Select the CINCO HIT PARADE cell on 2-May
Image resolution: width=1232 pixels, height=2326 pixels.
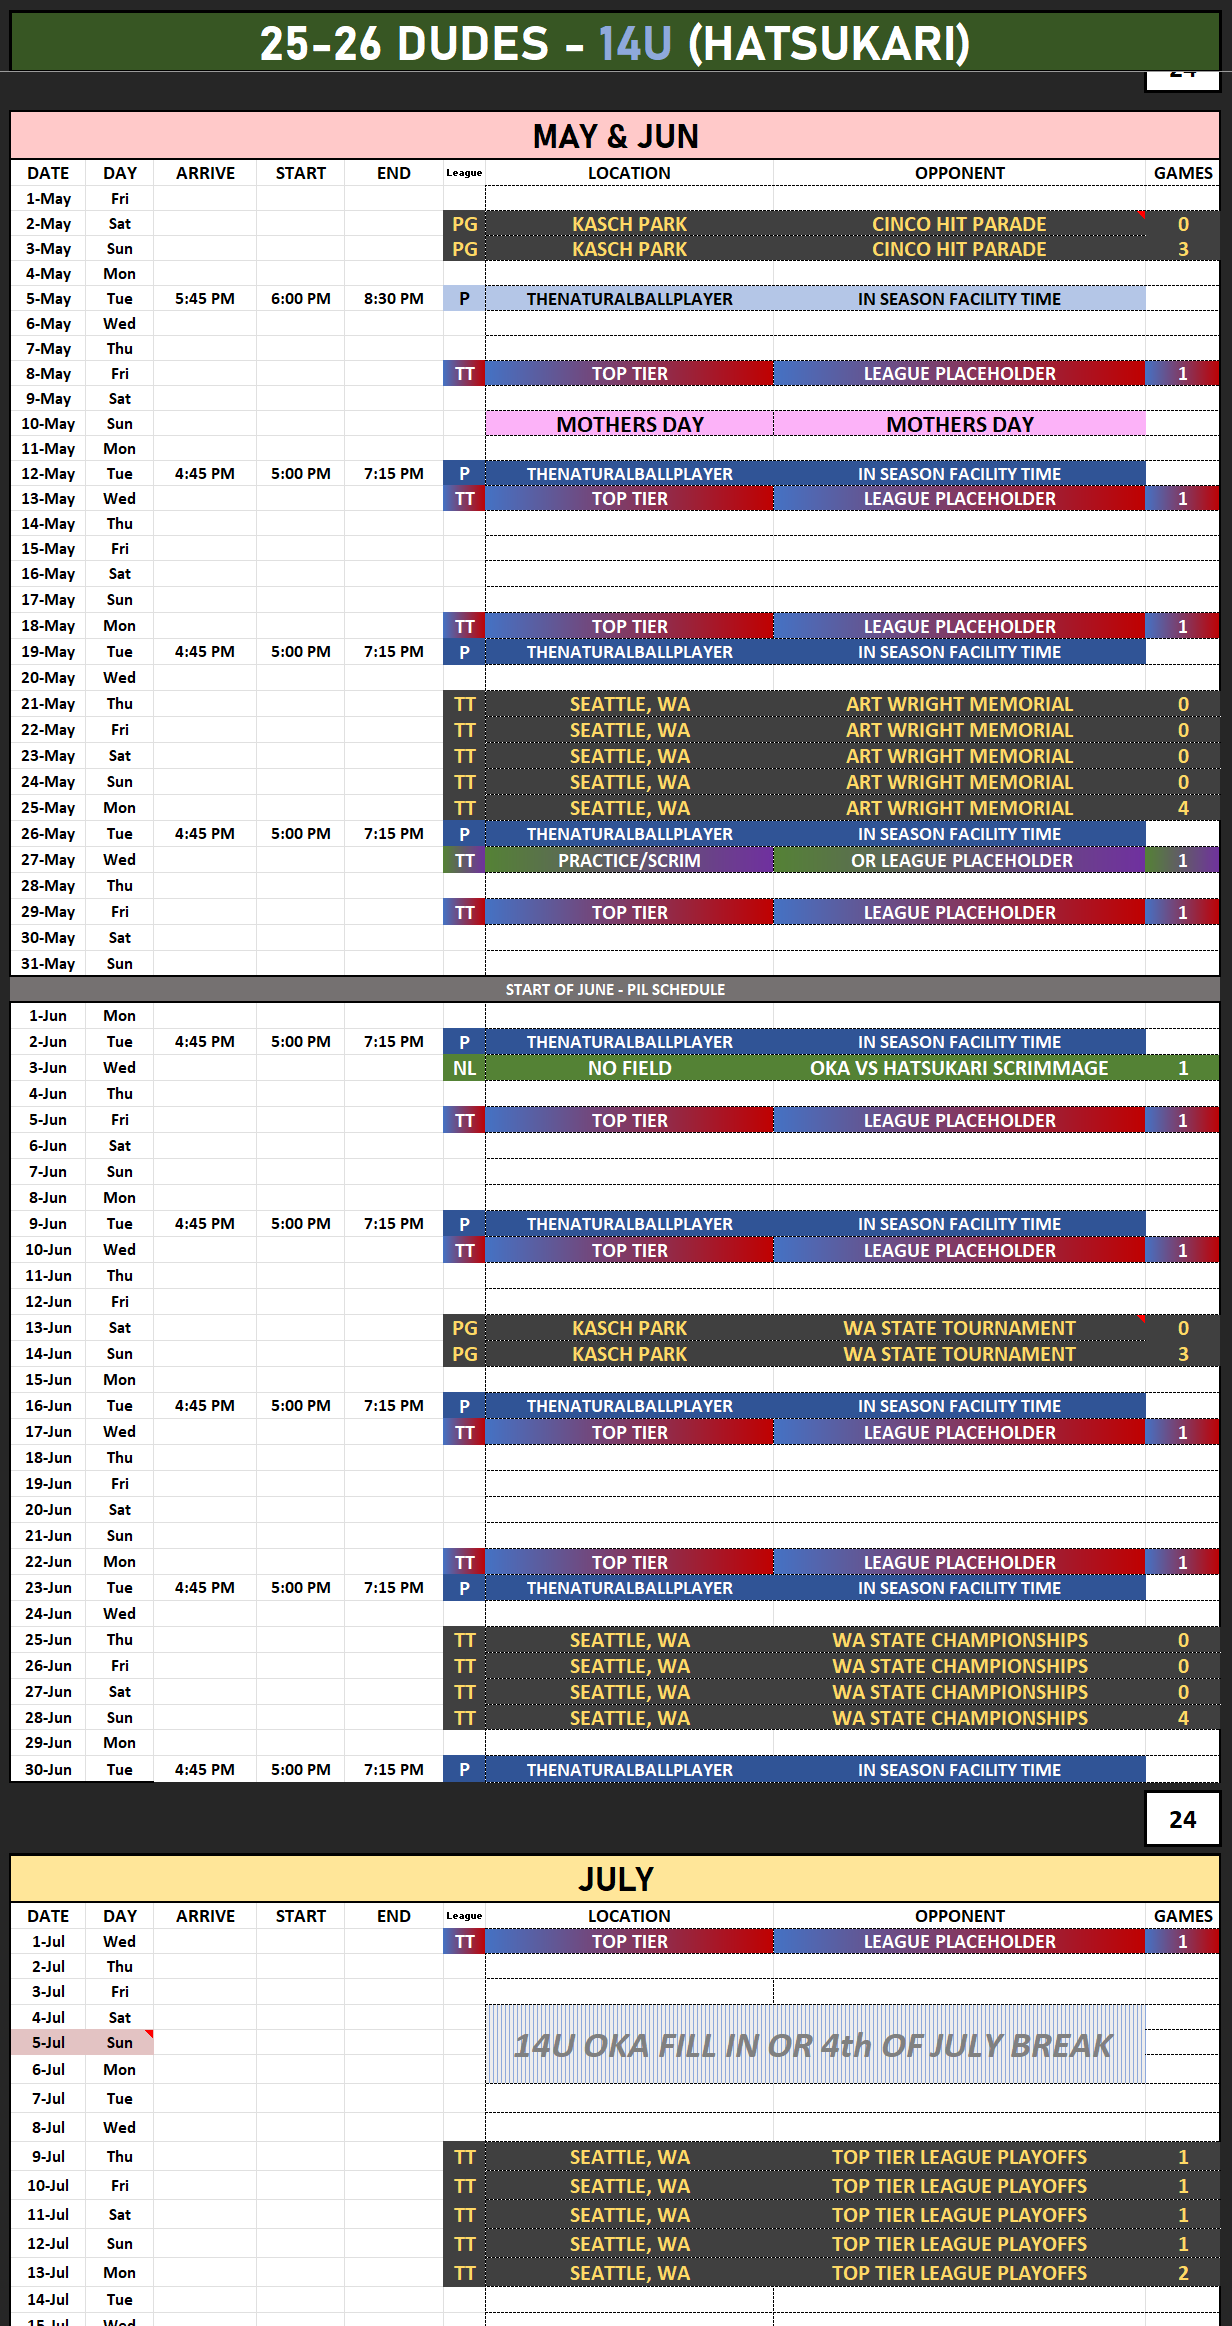click(x=959, y=224)
